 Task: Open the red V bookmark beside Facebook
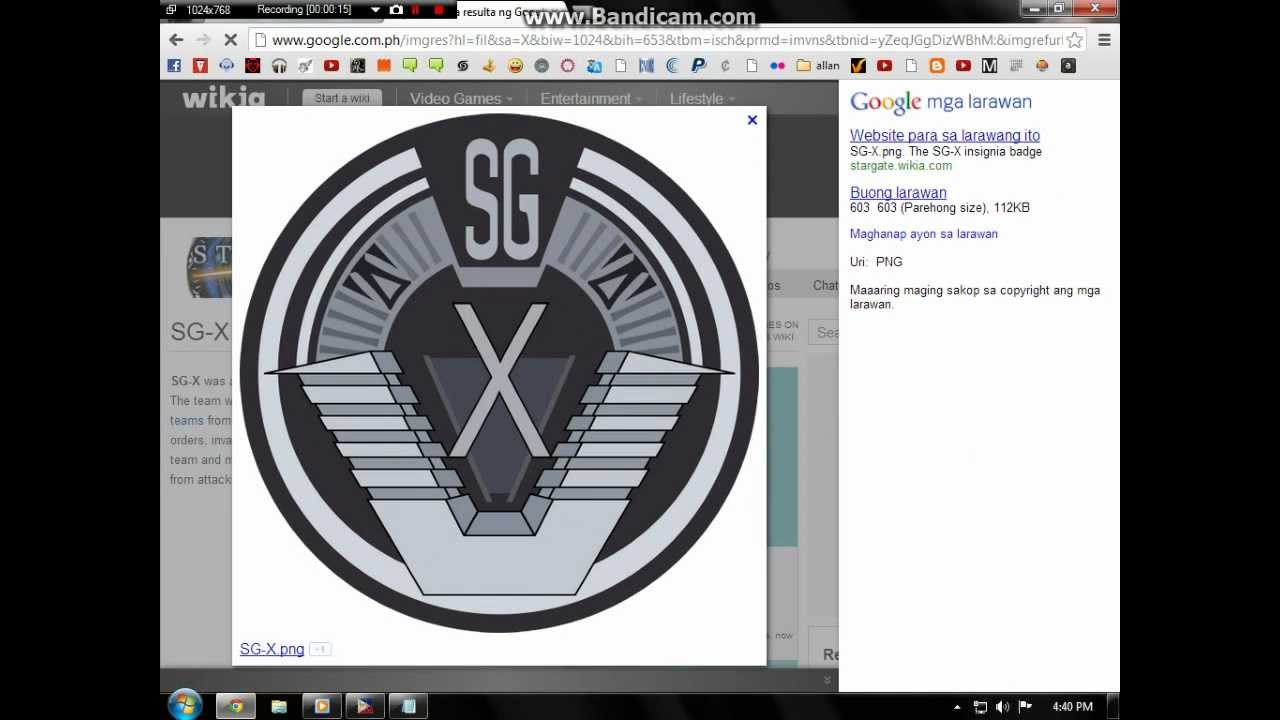(x=200, y=66)
